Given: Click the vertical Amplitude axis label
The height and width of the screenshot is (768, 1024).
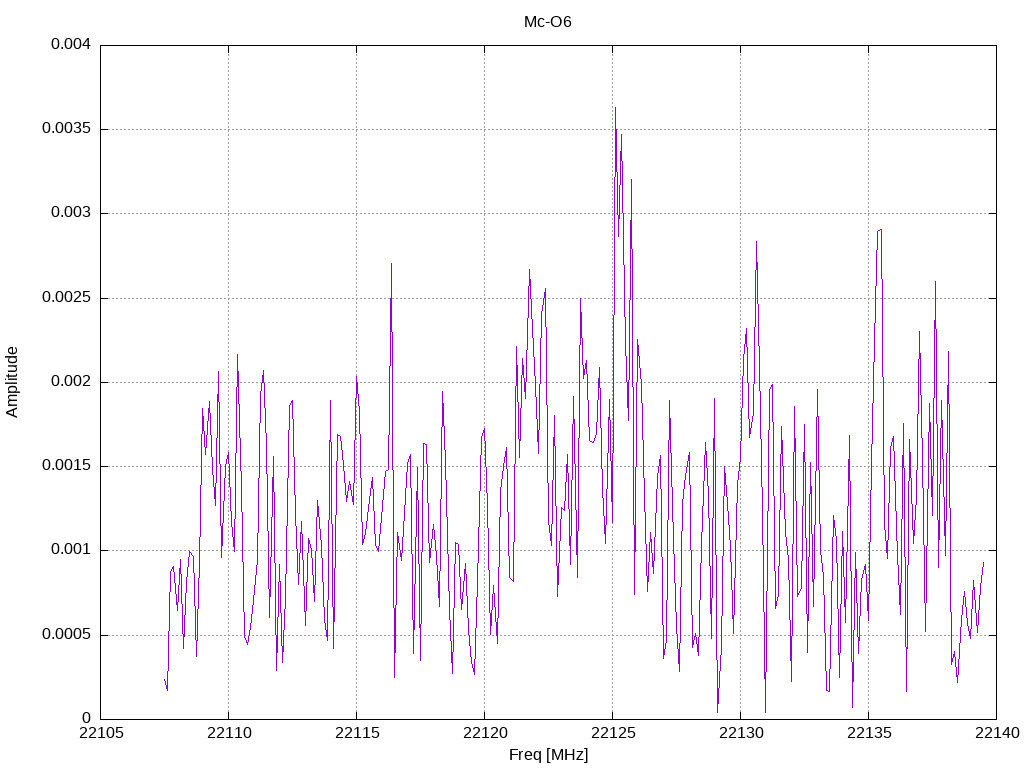Looking at the screenshot, I should point(12,382).
